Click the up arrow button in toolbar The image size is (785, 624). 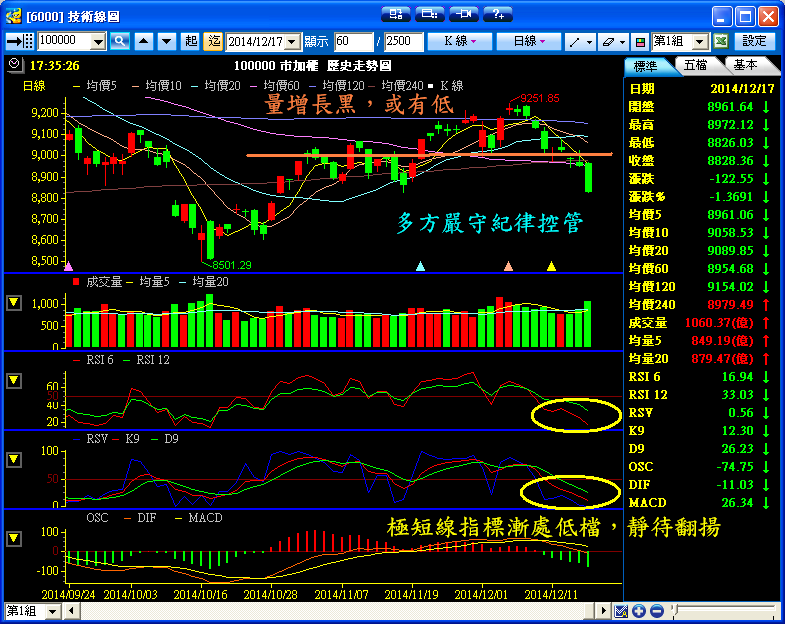coord(143,41)
